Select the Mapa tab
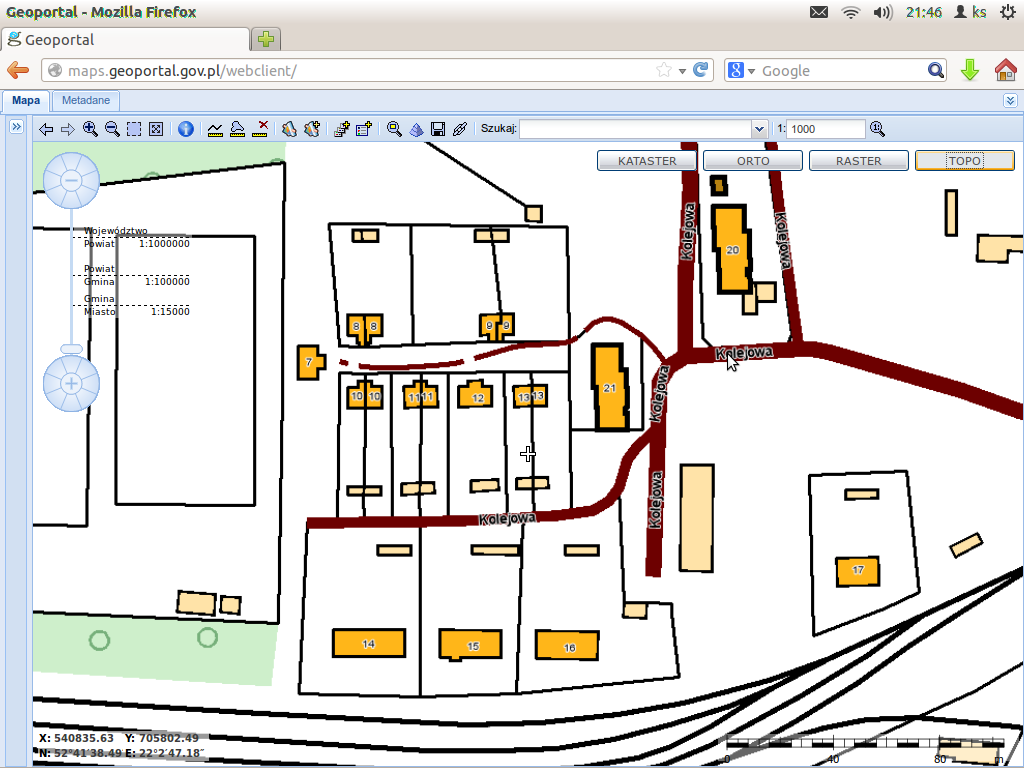This screenshot has height=768, width=1024. pyautogui.click(x=27, y=101)
